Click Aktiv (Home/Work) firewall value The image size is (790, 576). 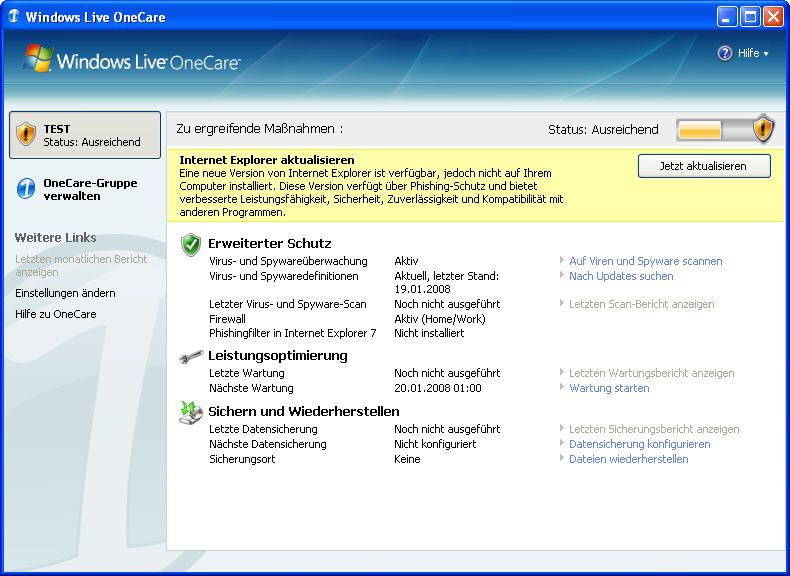point(439,319)
